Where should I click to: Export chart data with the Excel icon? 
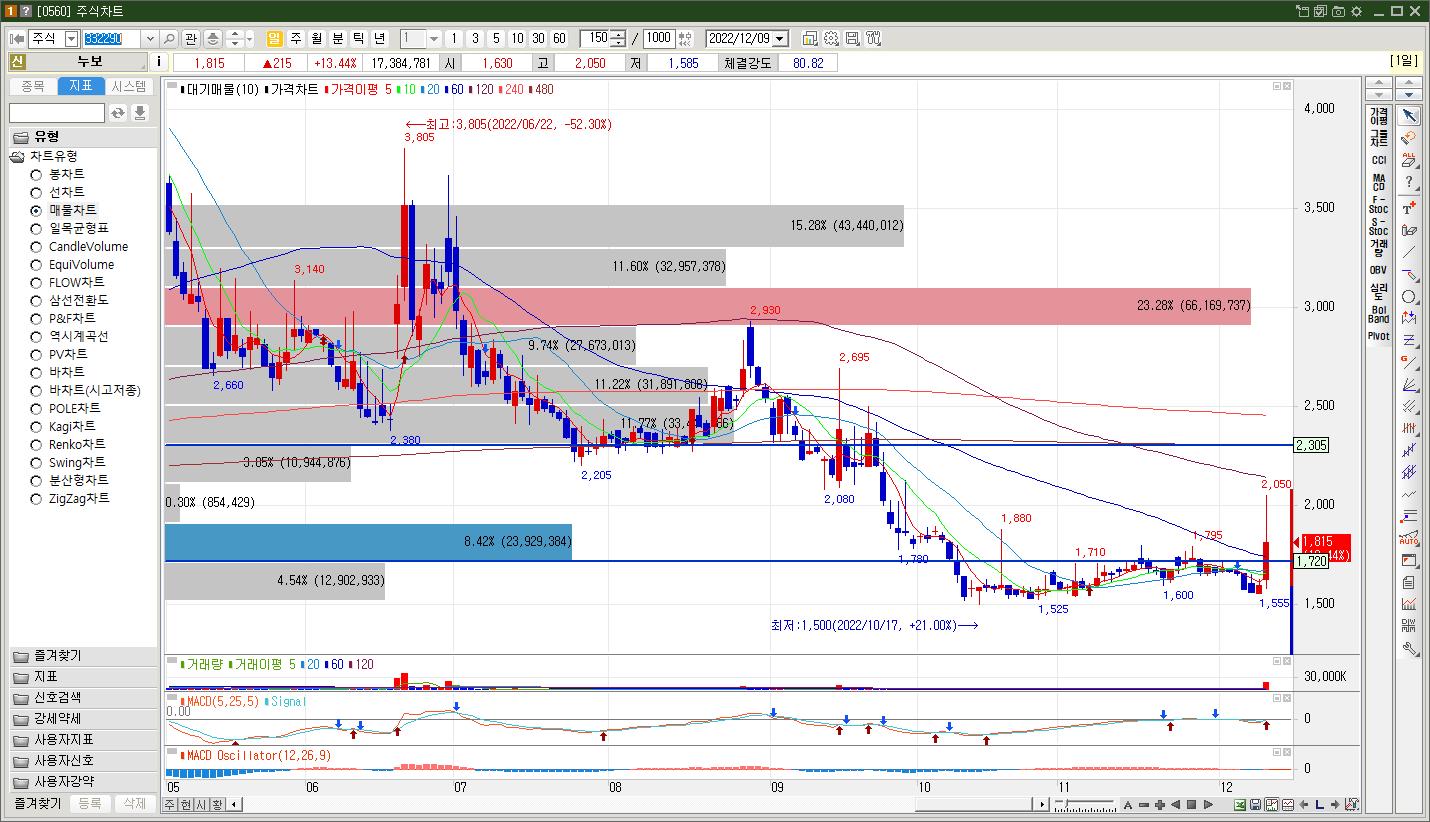coord(1240,804)
